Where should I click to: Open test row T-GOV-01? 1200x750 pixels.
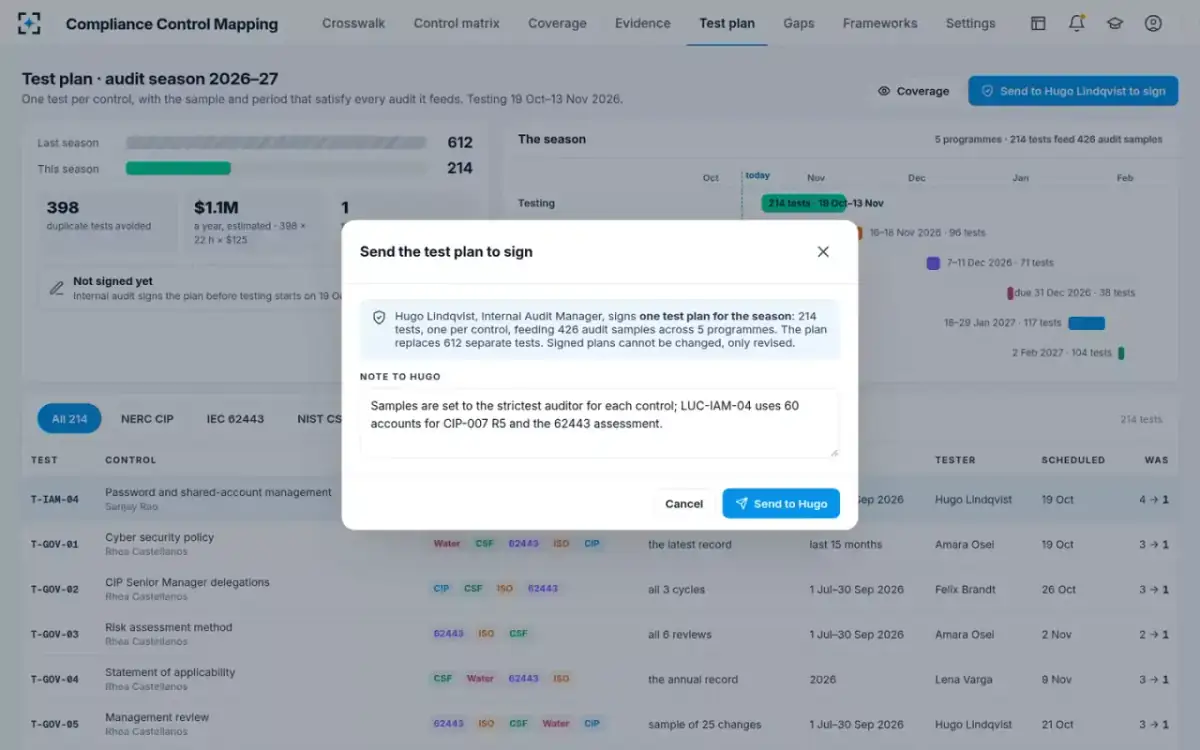600,544
